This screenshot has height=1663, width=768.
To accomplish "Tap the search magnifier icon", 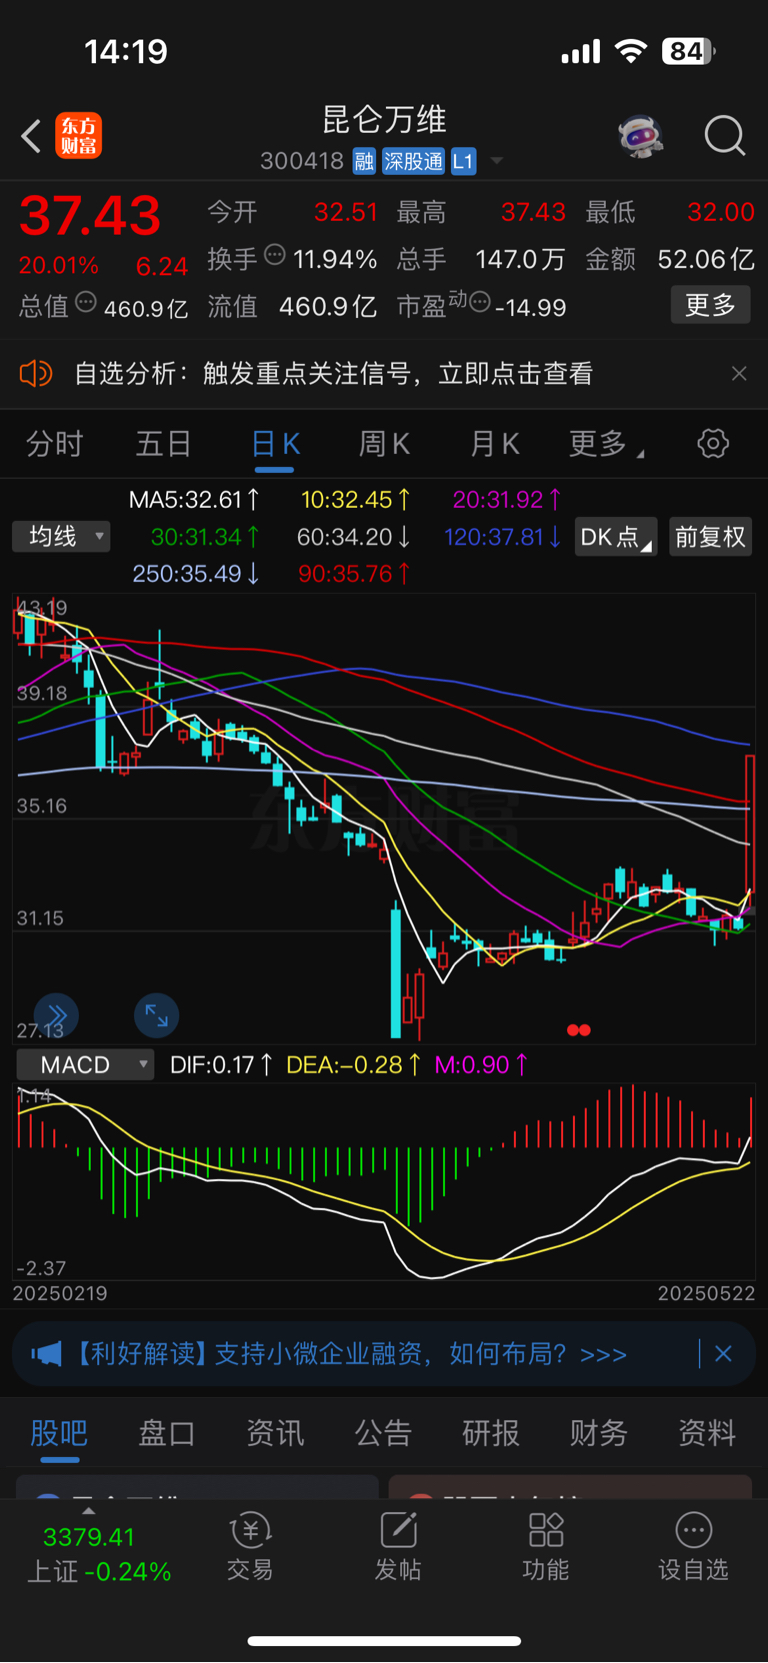I will point(724,135).
